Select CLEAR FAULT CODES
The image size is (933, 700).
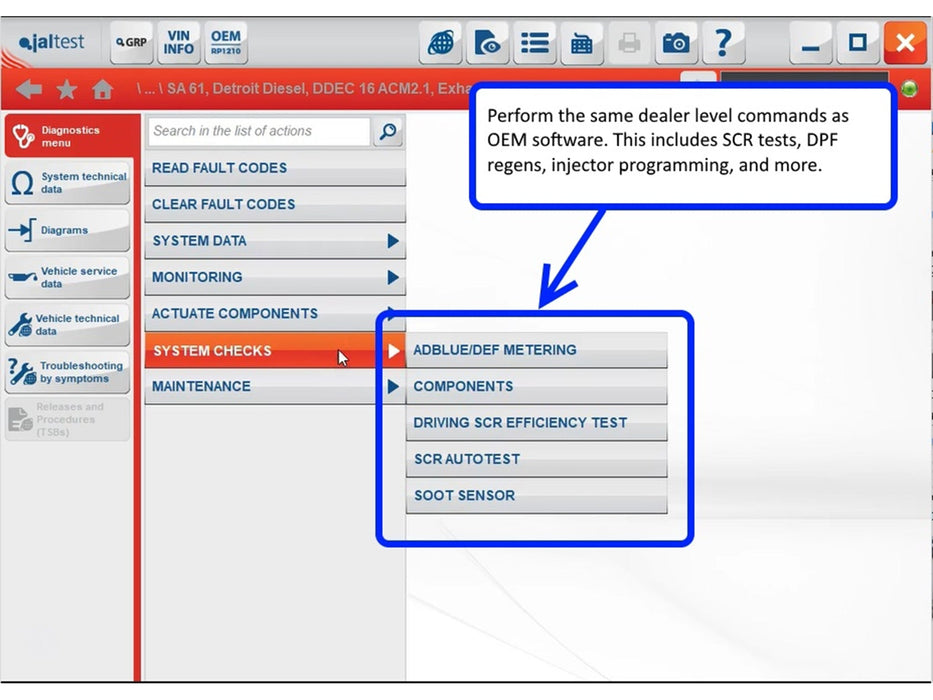(x=275, y=205)
